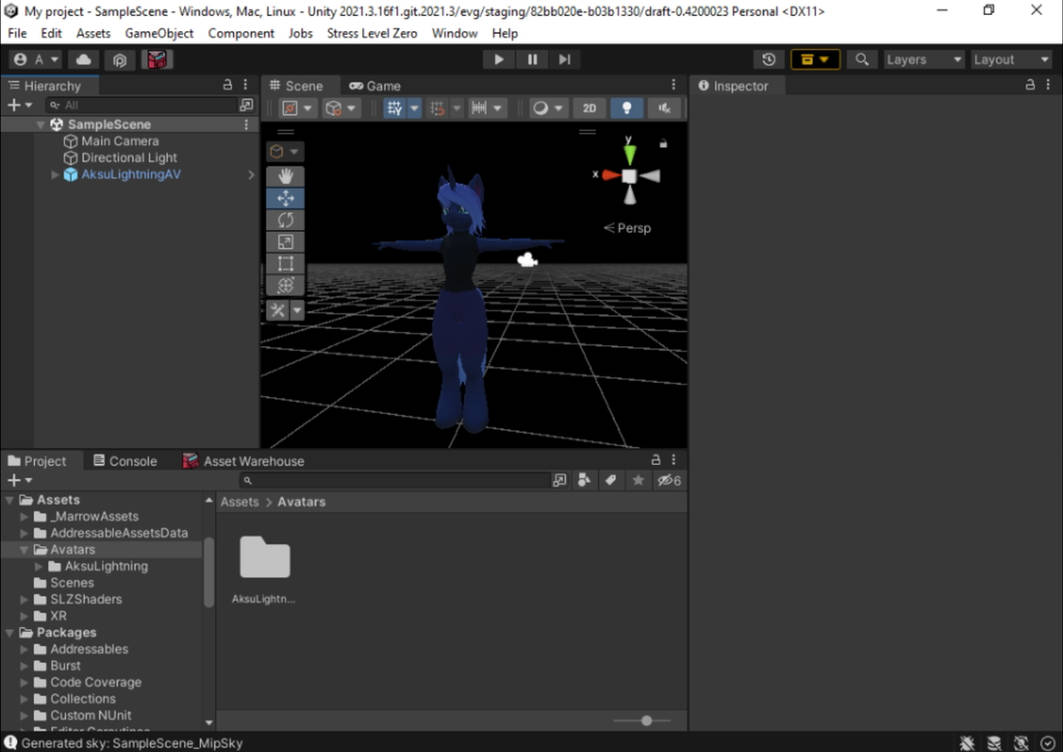This screenshot has width=1063, height=752.
Task: Toggle hidden packages visibility eye
Action: (669, 480)
